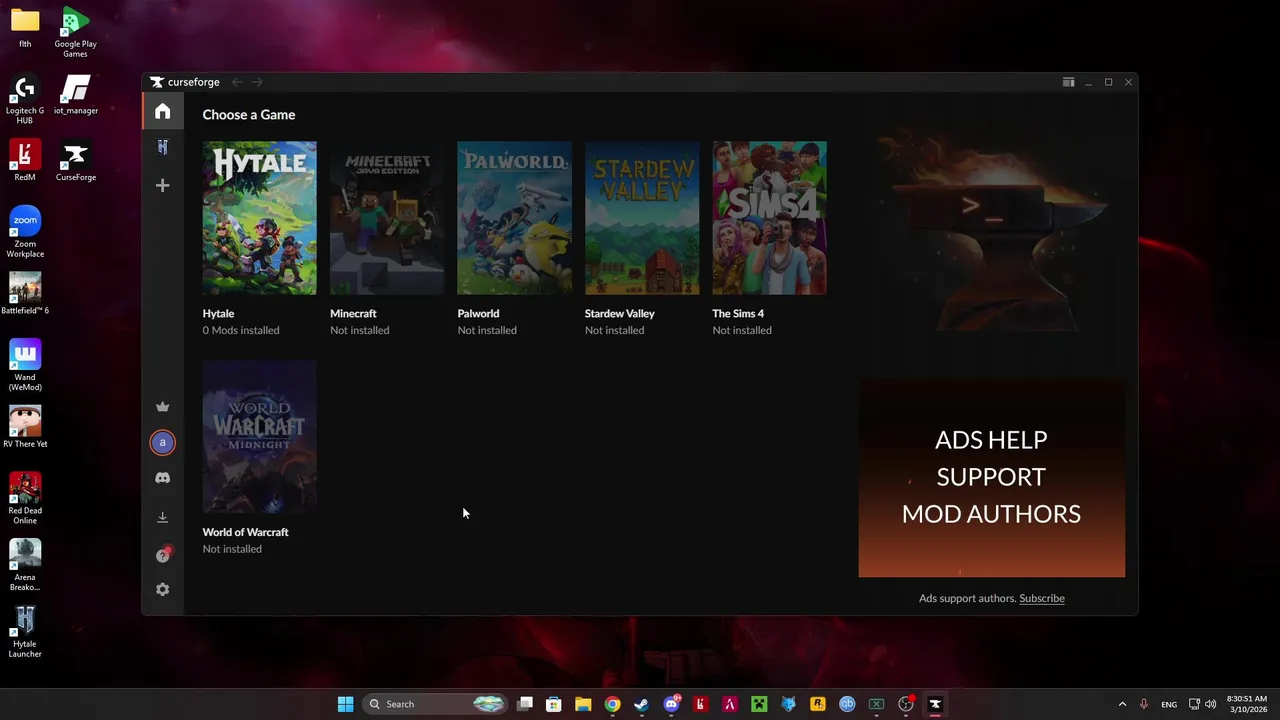Viewport: 1280px width, 720px height.
Task: Open File Explorer from the taskbar
Action: click(x=583, y=704)
